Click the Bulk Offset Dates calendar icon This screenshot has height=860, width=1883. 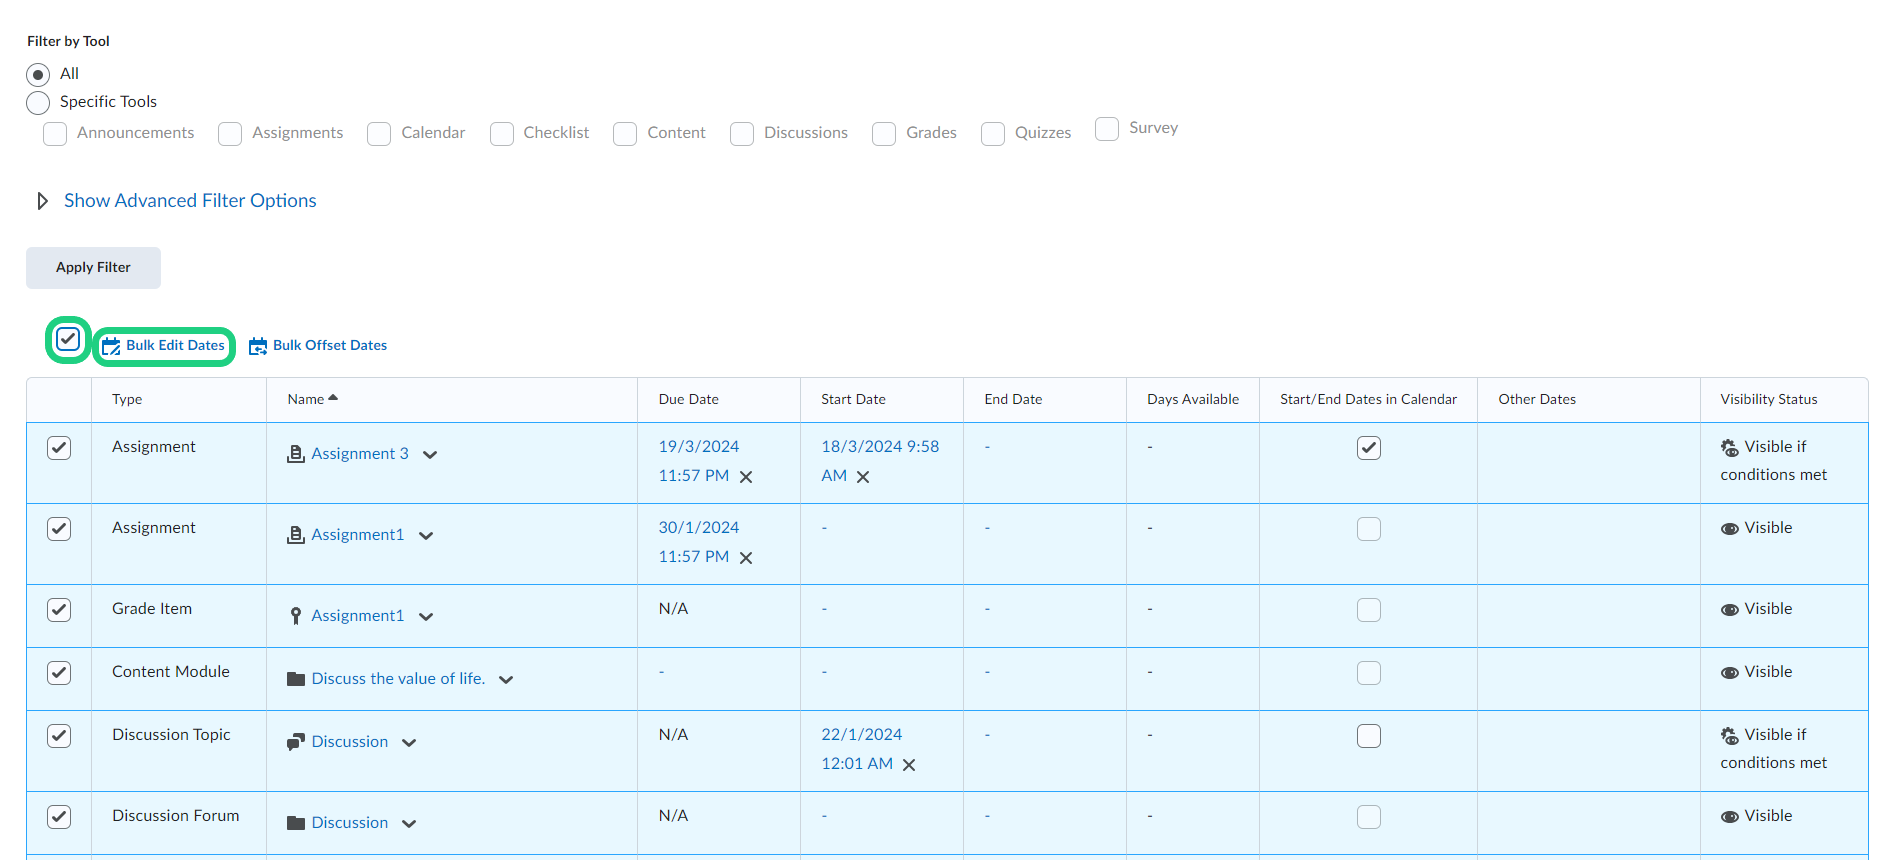258,346
